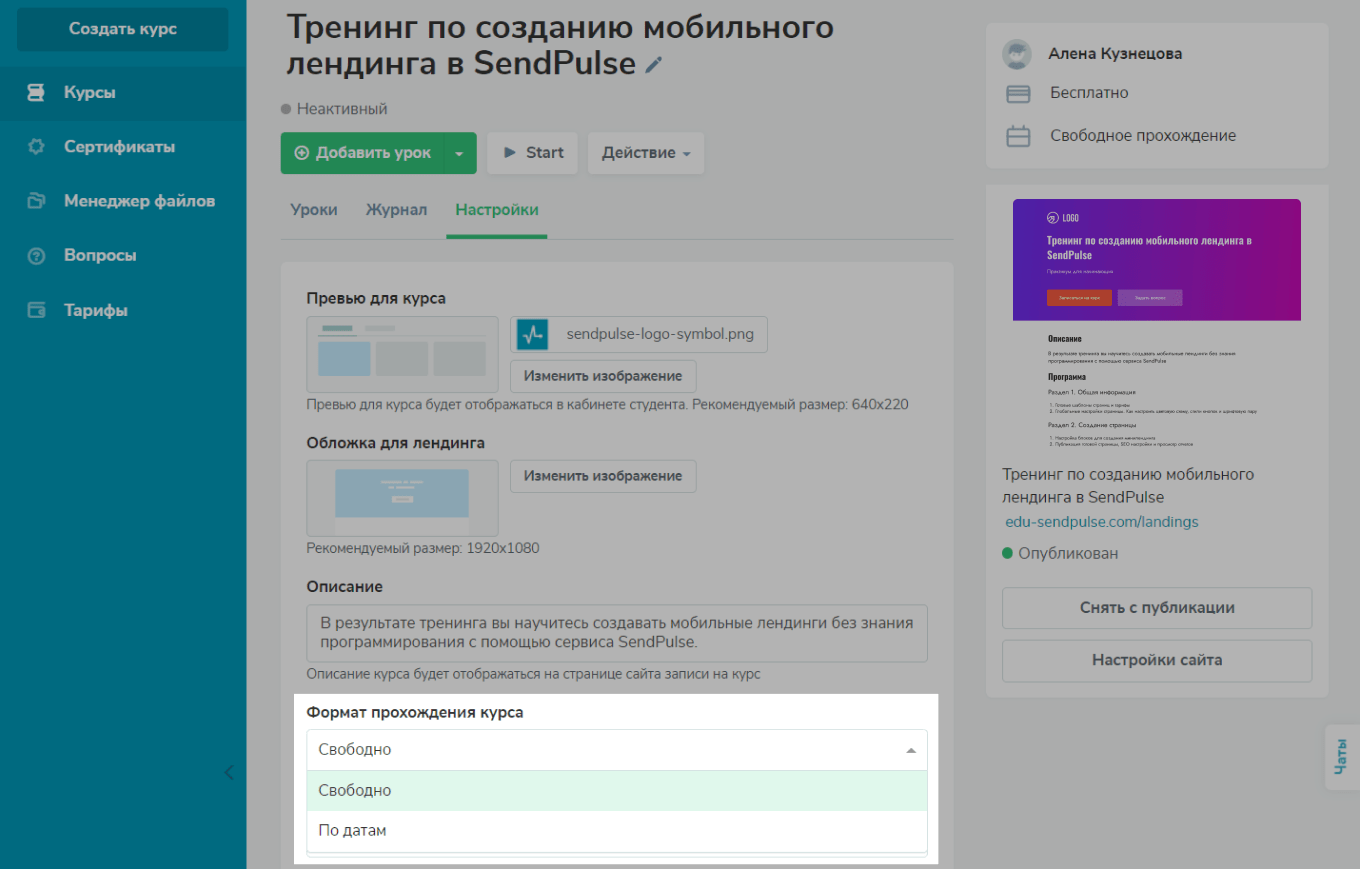Viewport: 1360px width, 869px height.
Task: Collapse the Формат прохождения курса dropdown
Action: pyautogui.click(x=910, y=750)
